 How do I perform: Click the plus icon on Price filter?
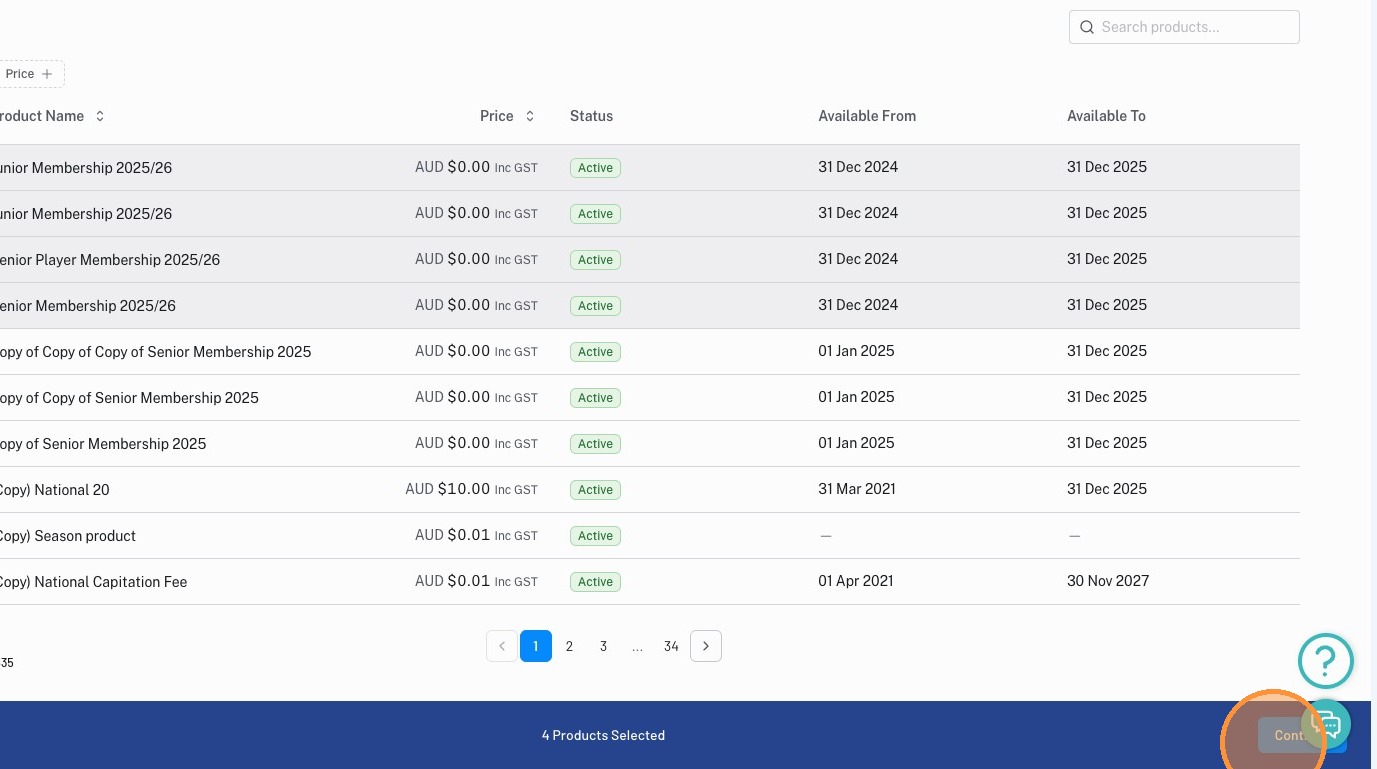click(47, 74)
